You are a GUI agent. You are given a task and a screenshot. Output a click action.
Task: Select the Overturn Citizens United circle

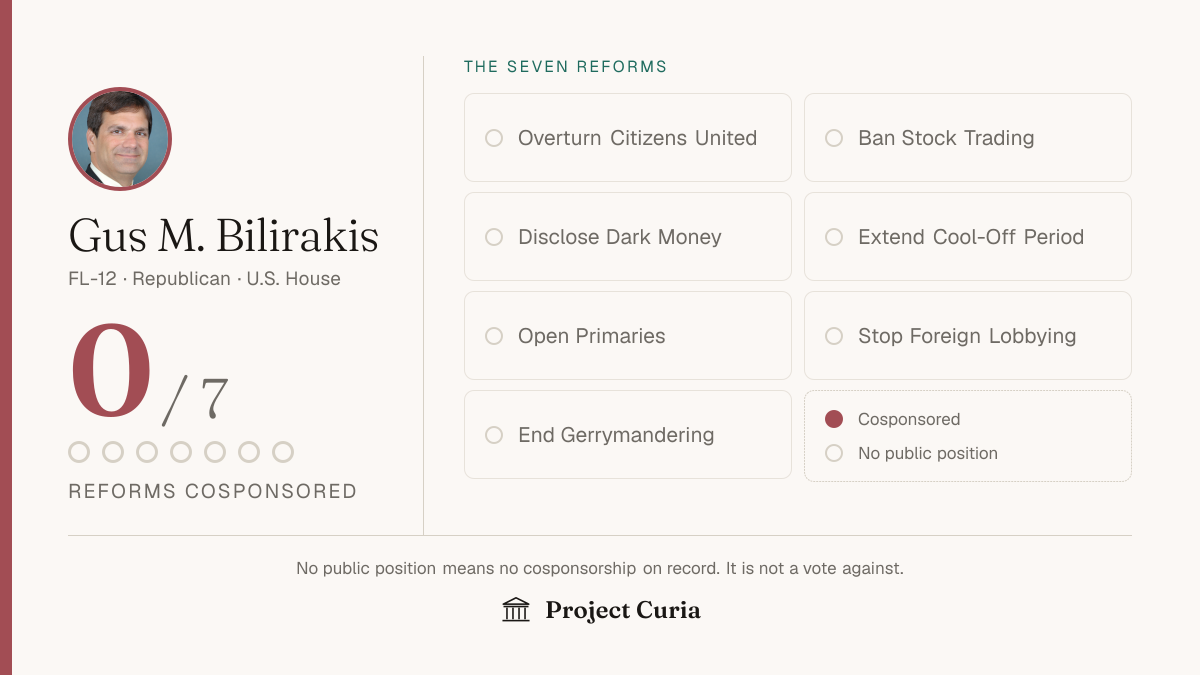(494, 138)
